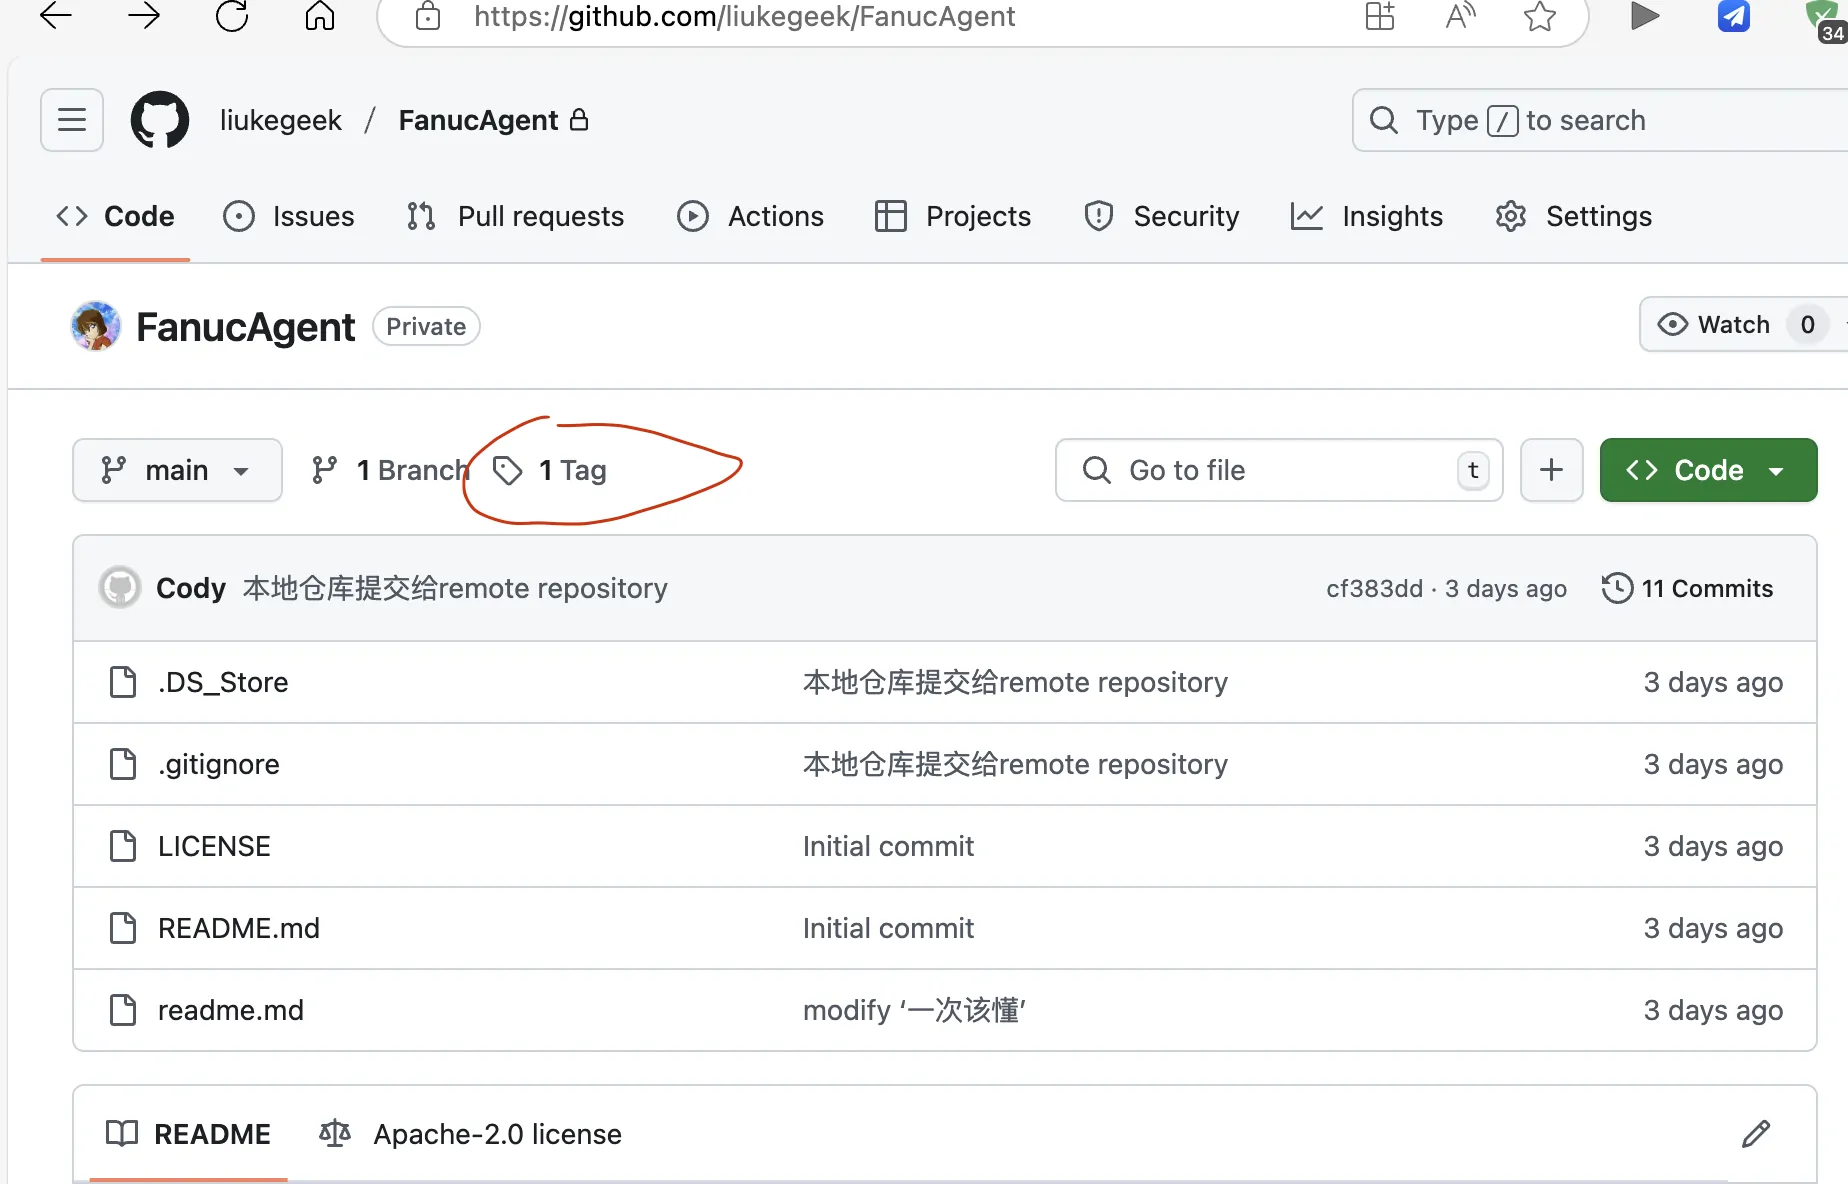Reload the page

tap(232, 15)
